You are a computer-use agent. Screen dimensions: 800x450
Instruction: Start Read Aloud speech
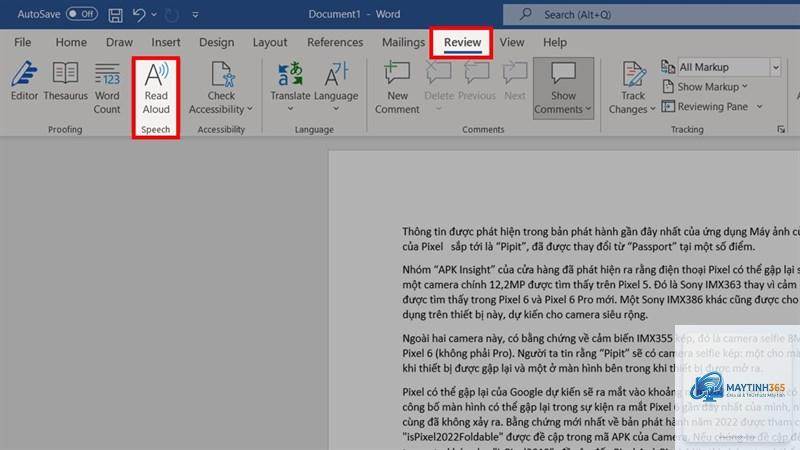(156, 88)
